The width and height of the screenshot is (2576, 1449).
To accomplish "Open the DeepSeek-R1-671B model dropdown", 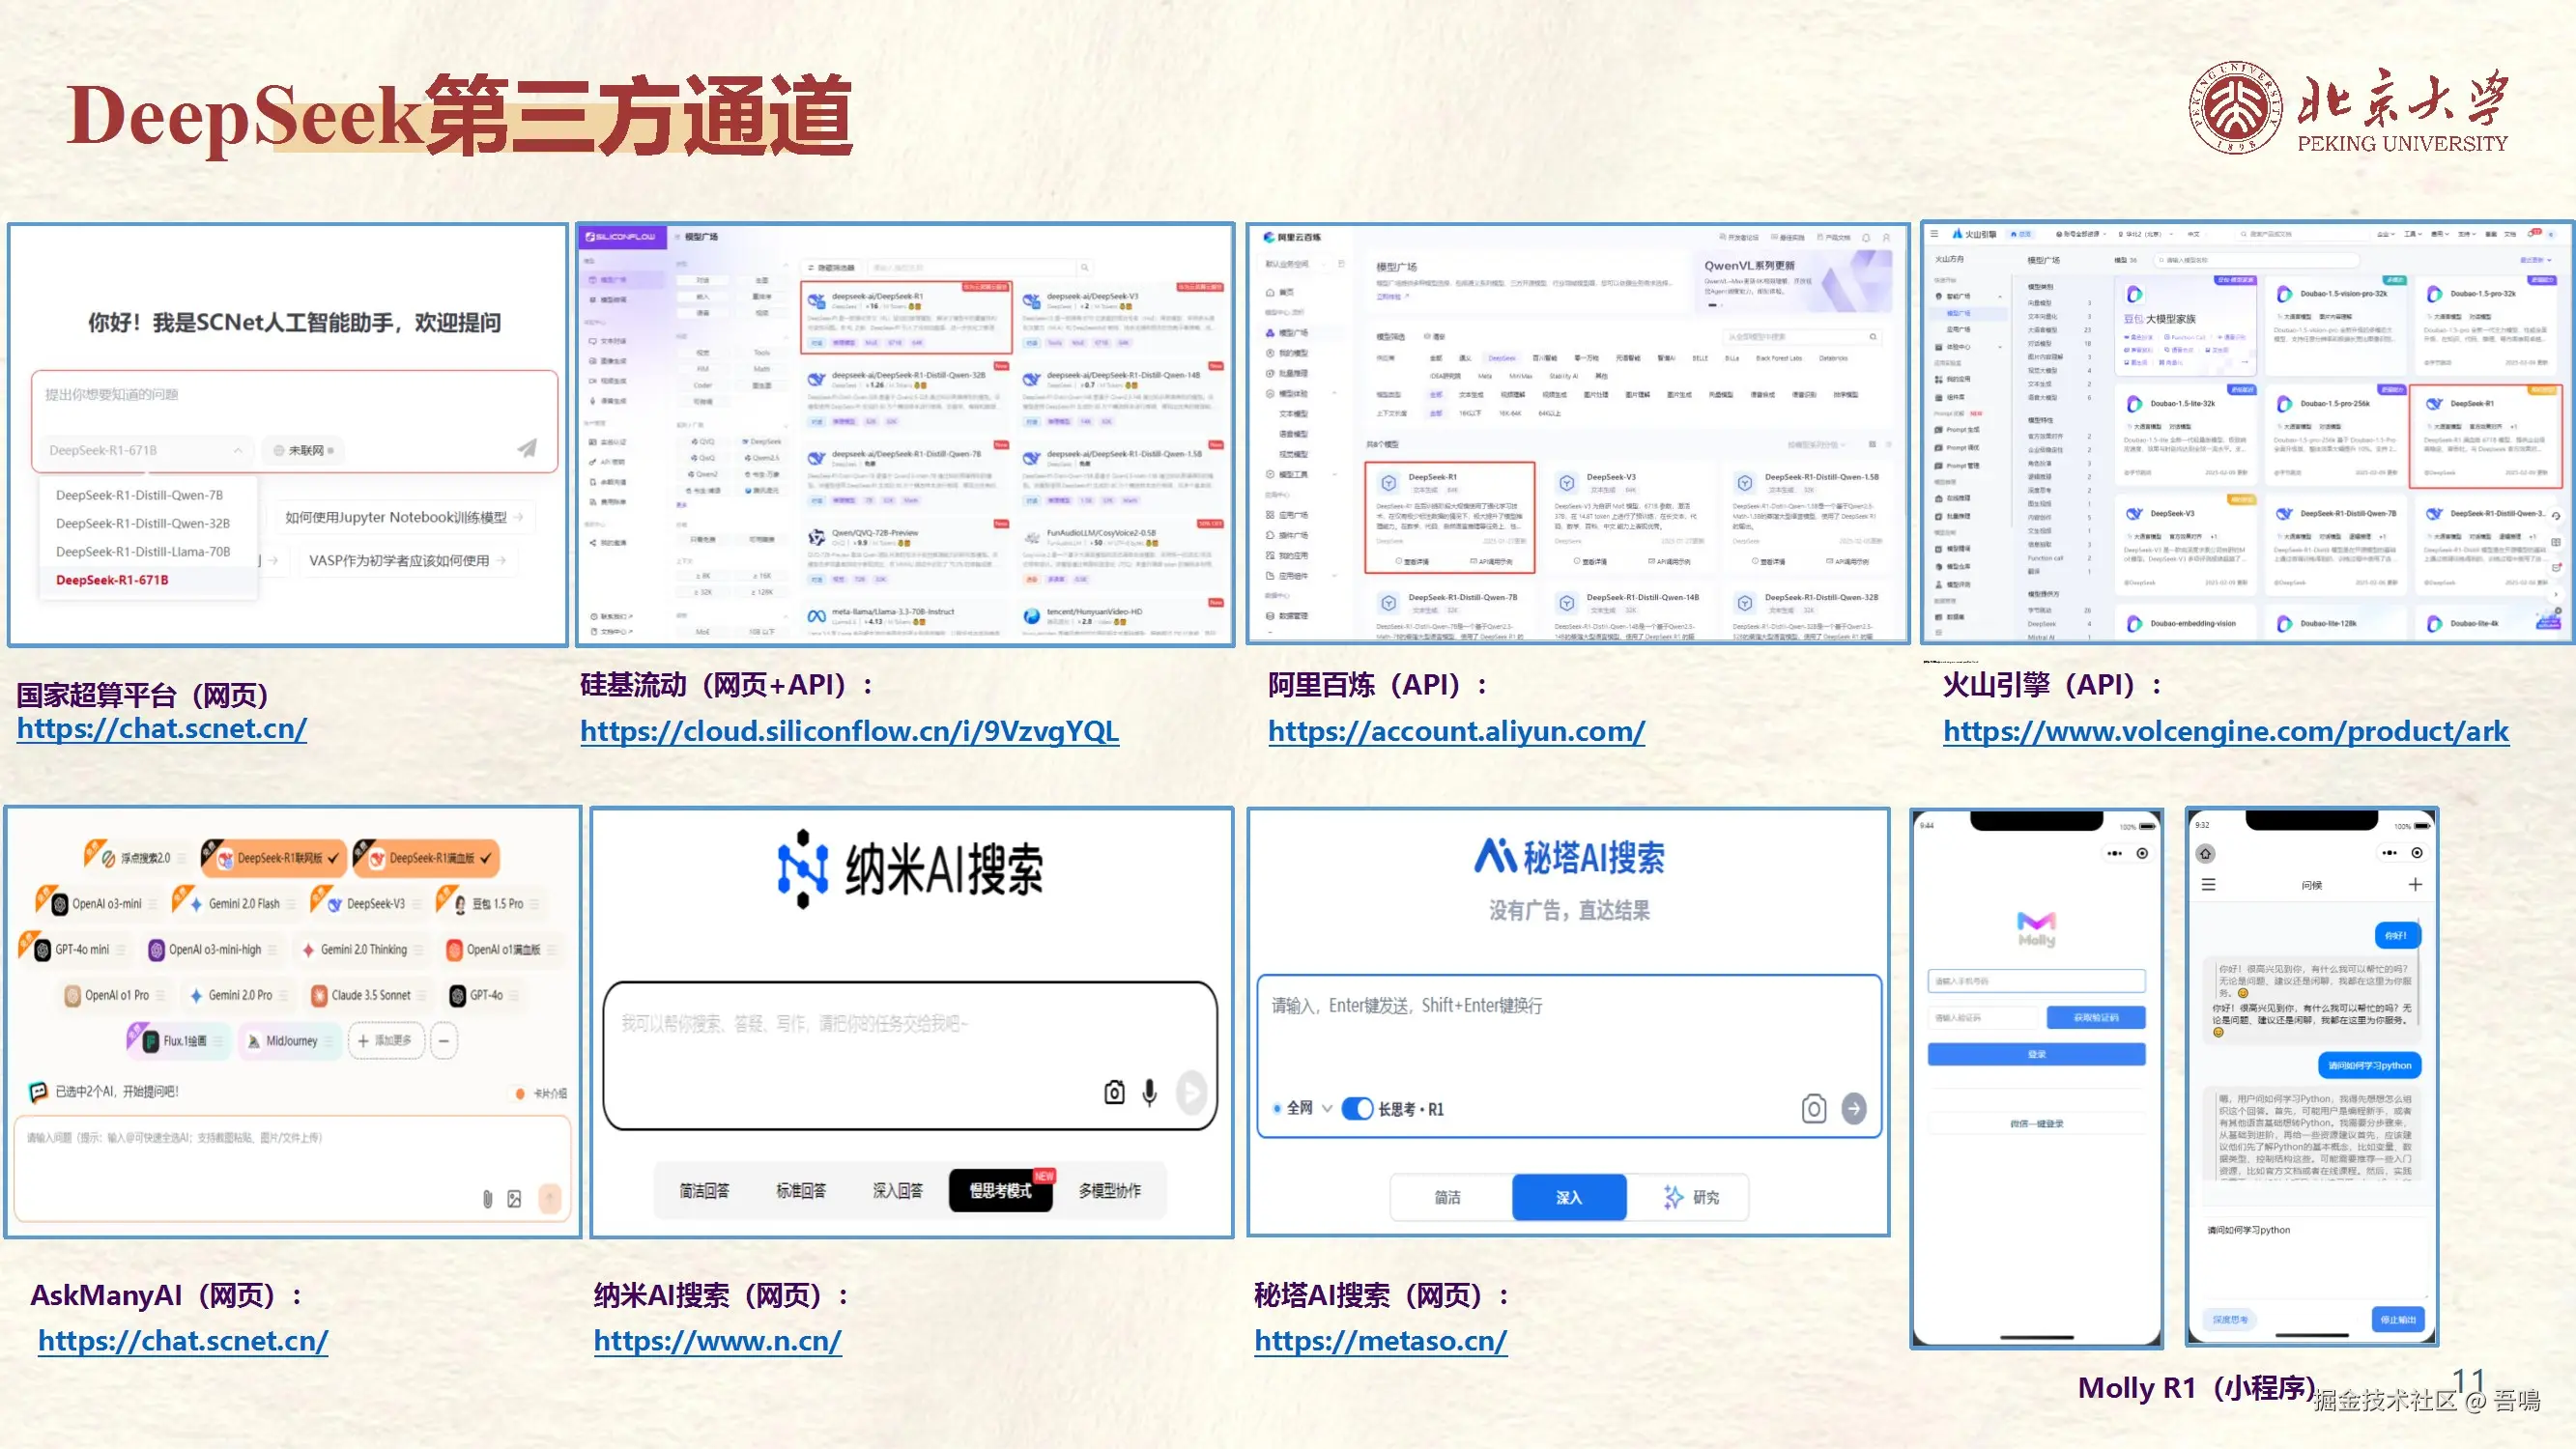I will tap(145, 450).
